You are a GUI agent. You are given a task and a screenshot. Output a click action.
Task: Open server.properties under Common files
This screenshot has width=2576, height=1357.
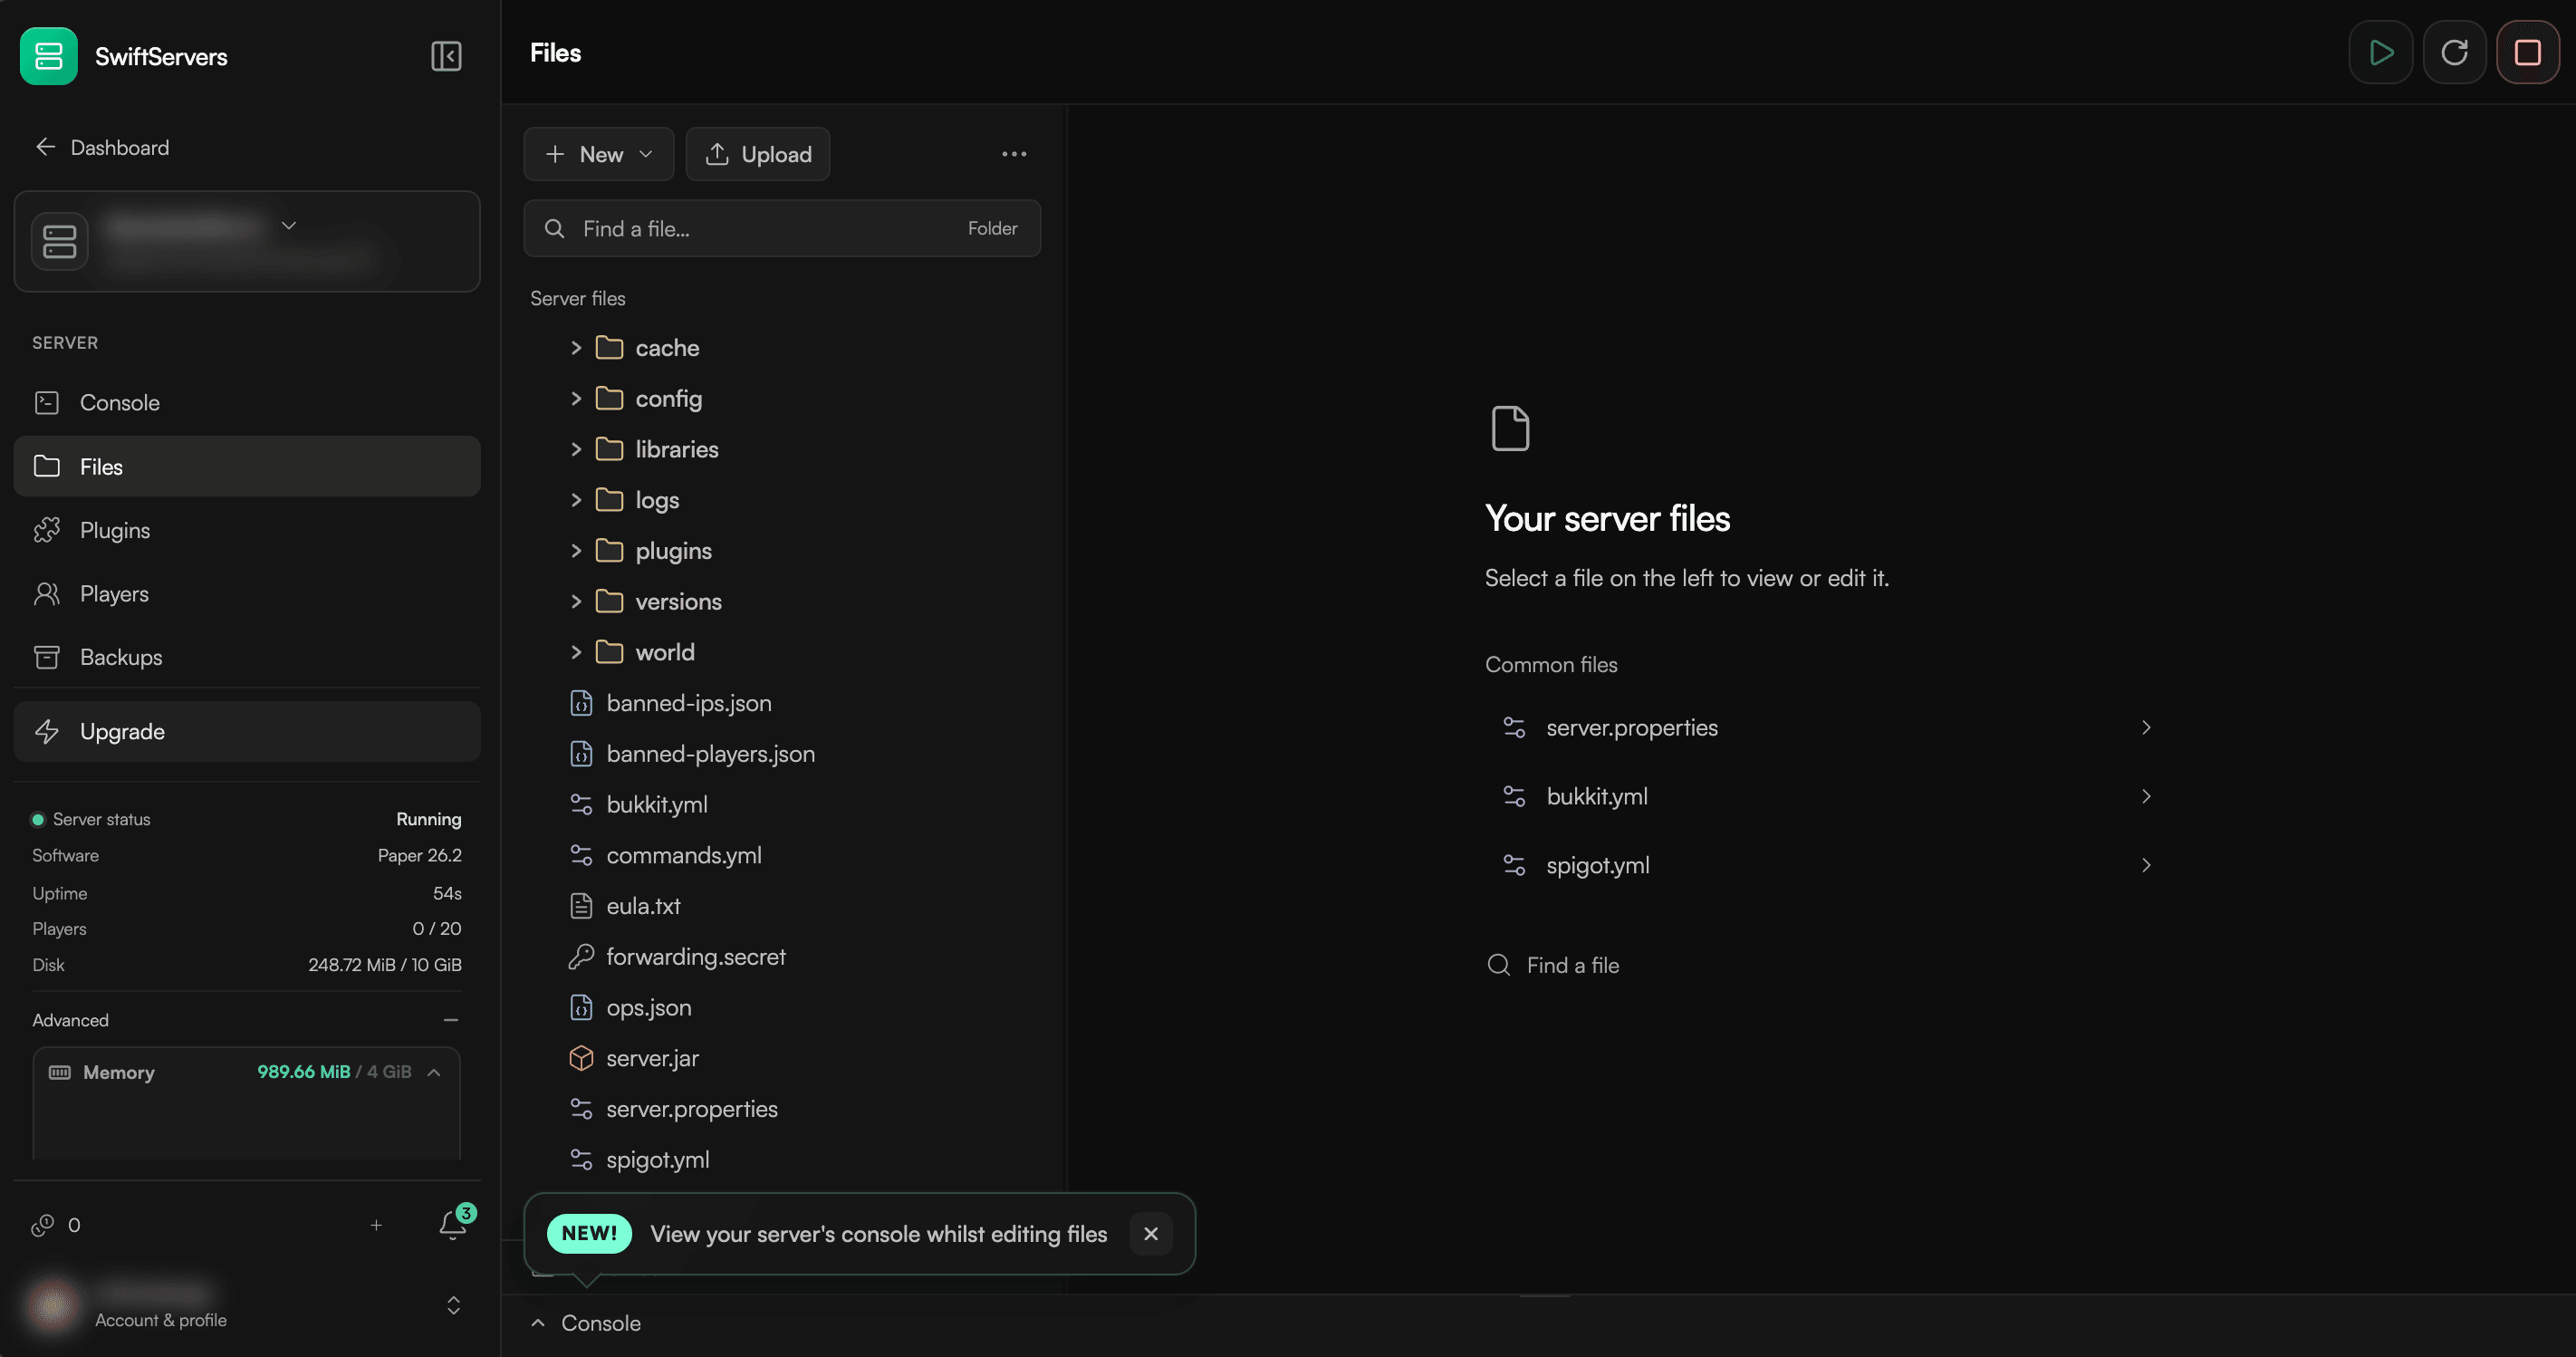[1826, 728]
